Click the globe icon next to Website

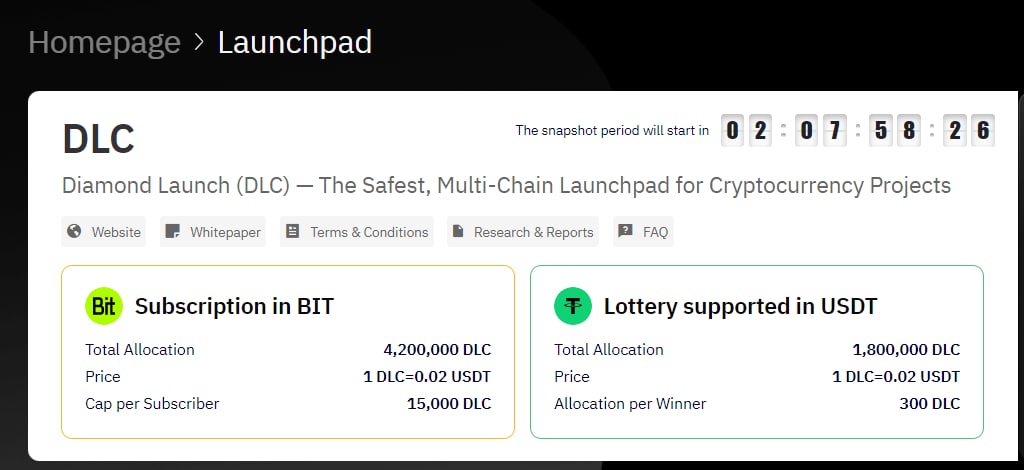pos(74,232)
